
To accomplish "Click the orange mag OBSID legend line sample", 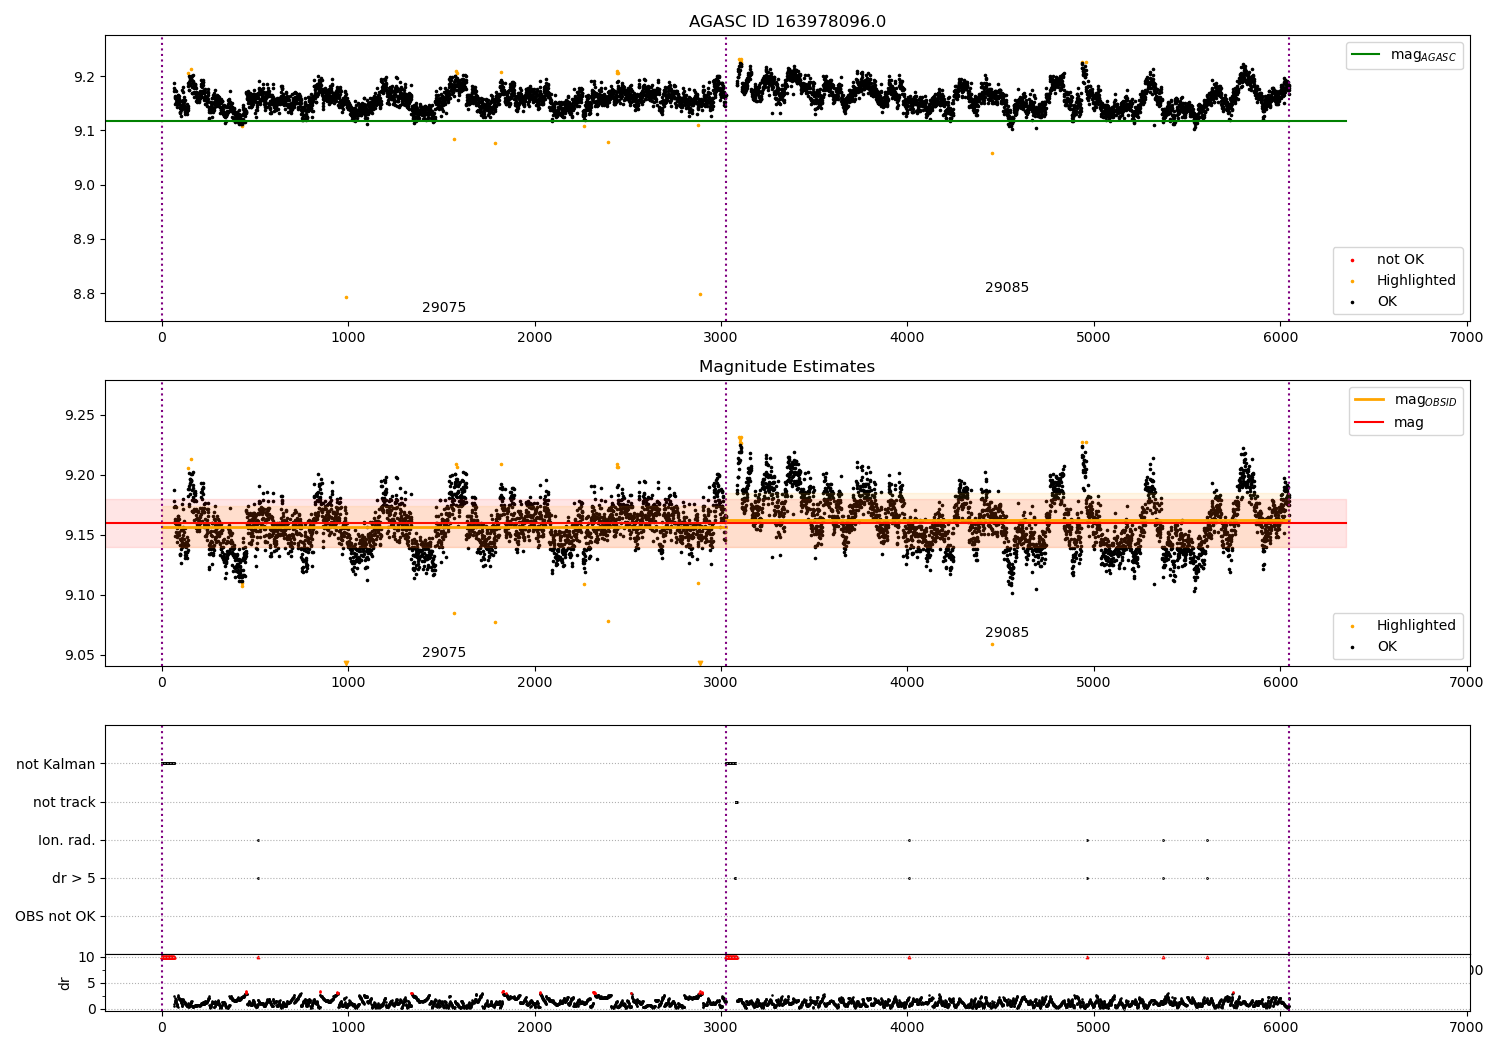I will [x=1369, y=399].
